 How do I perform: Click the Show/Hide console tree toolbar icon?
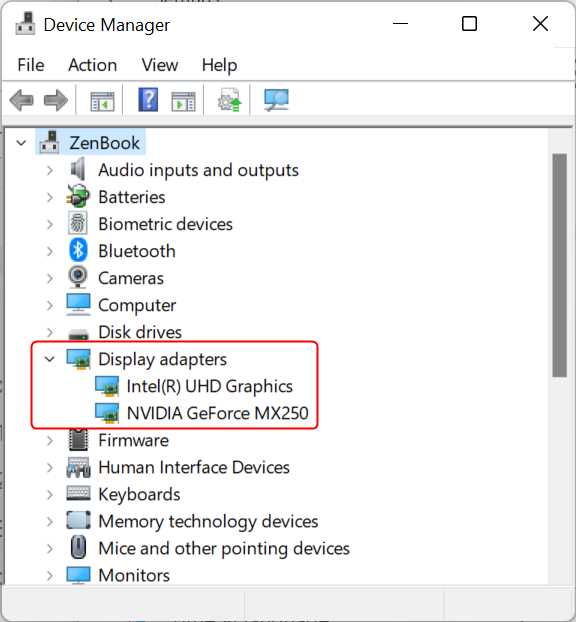[102, 101]
